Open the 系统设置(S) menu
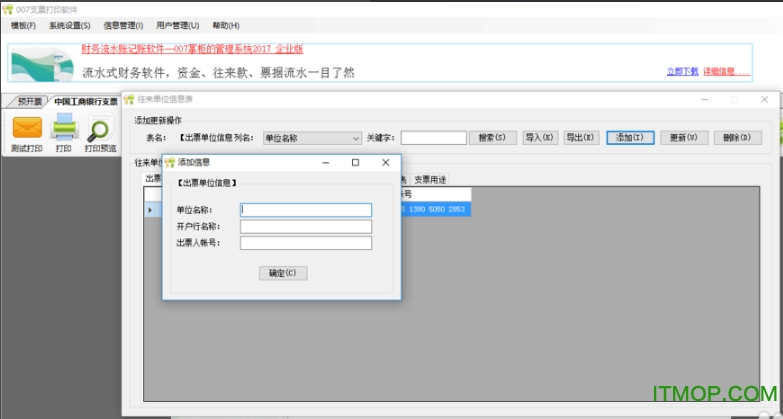This screenshot has height=419, width=783. (69, 25)
